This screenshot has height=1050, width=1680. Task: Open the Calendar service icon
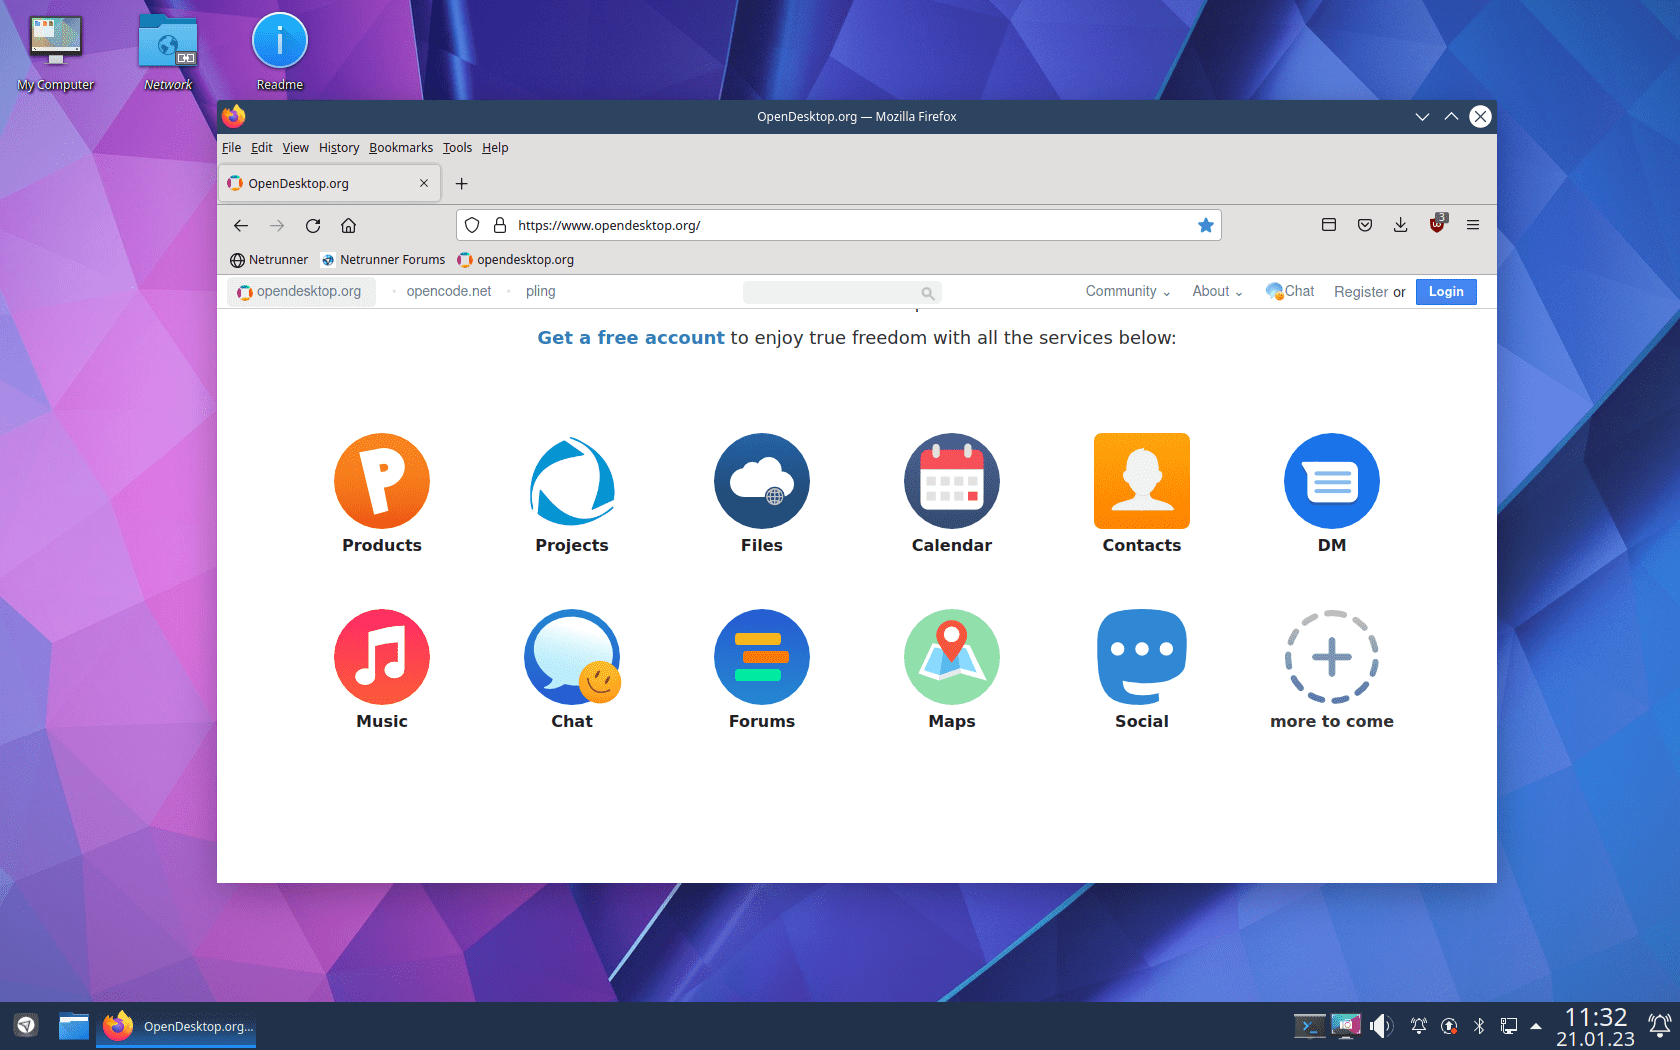951,481
